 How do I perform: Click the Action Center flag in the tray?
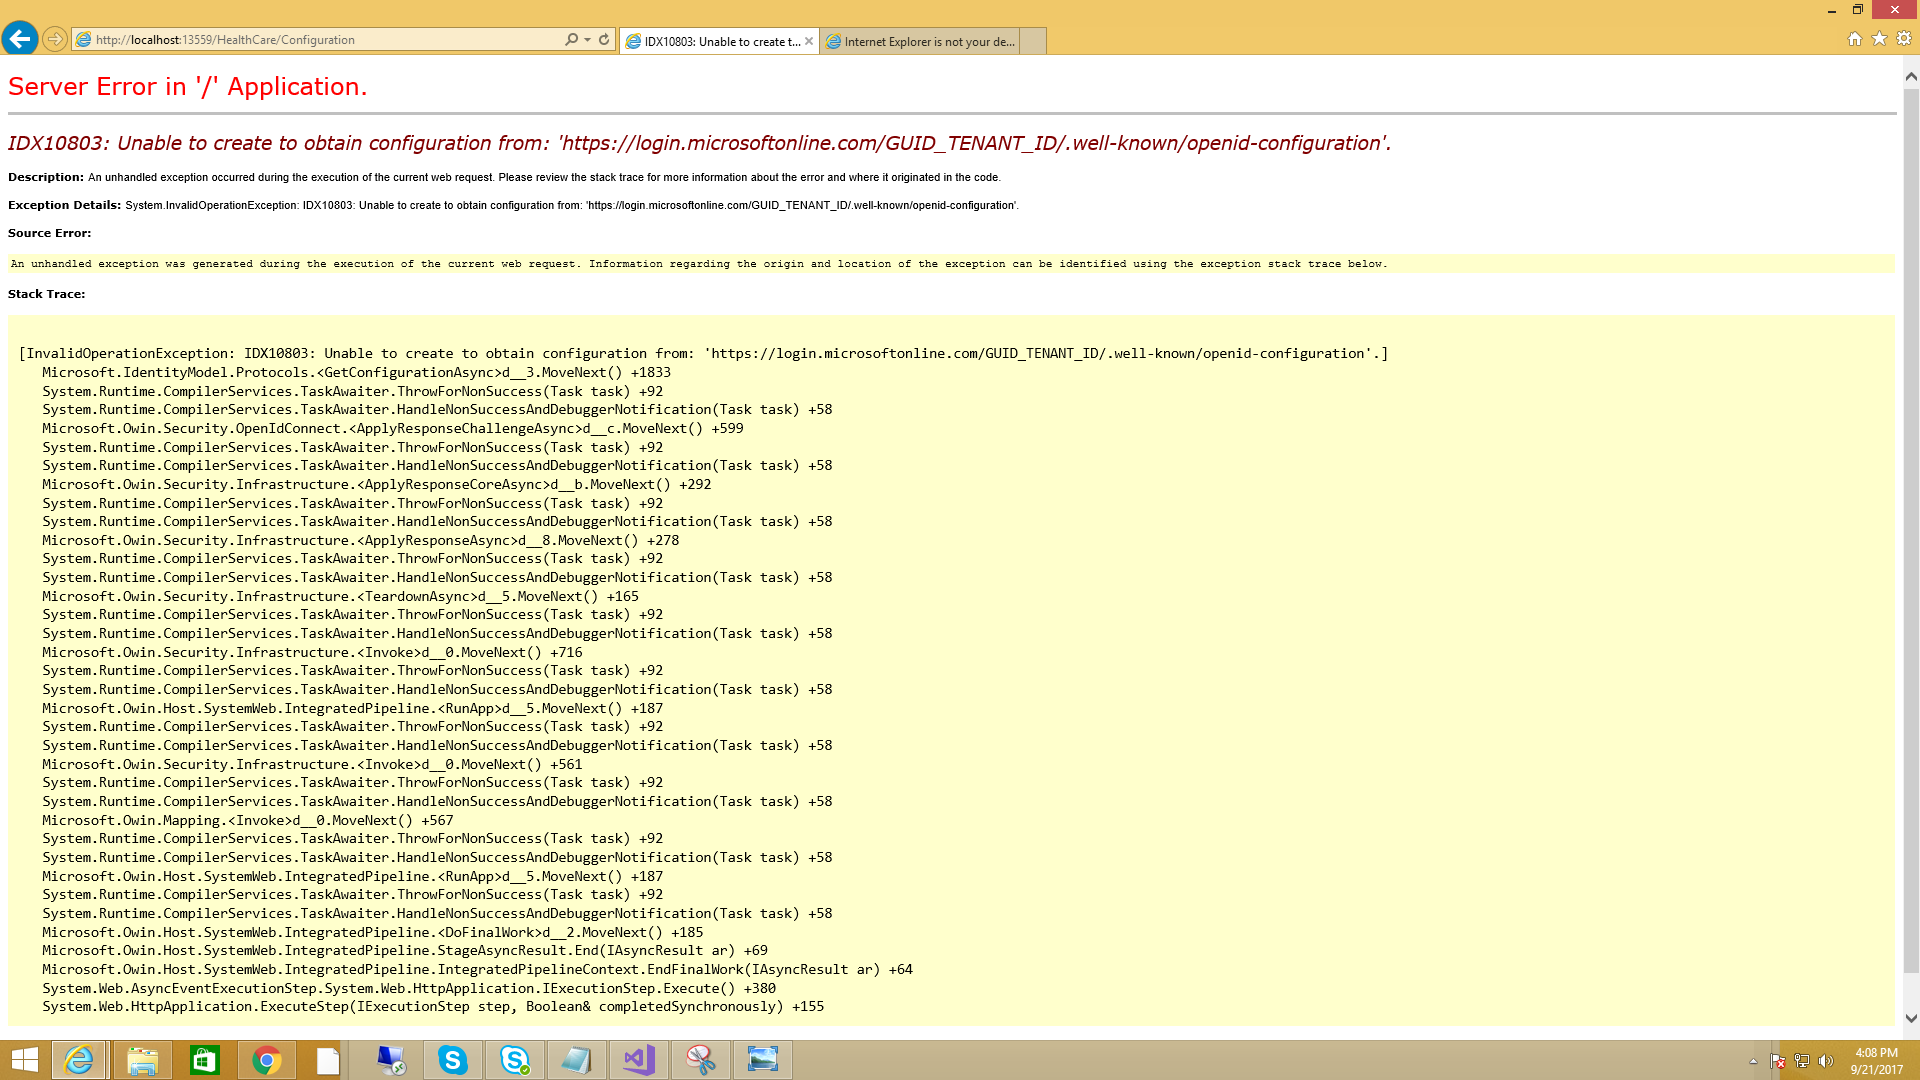[1779, 1059]
